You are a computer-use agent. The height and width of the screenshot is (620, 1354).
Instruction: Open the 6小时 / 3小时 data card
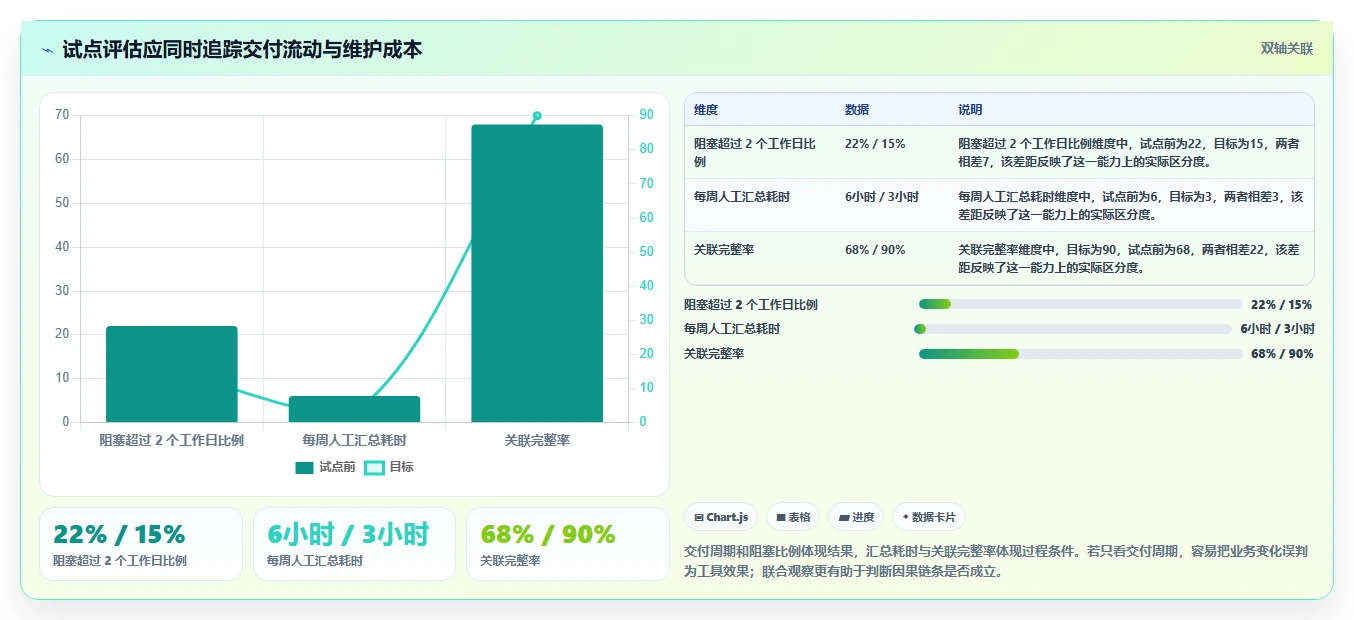354,544
